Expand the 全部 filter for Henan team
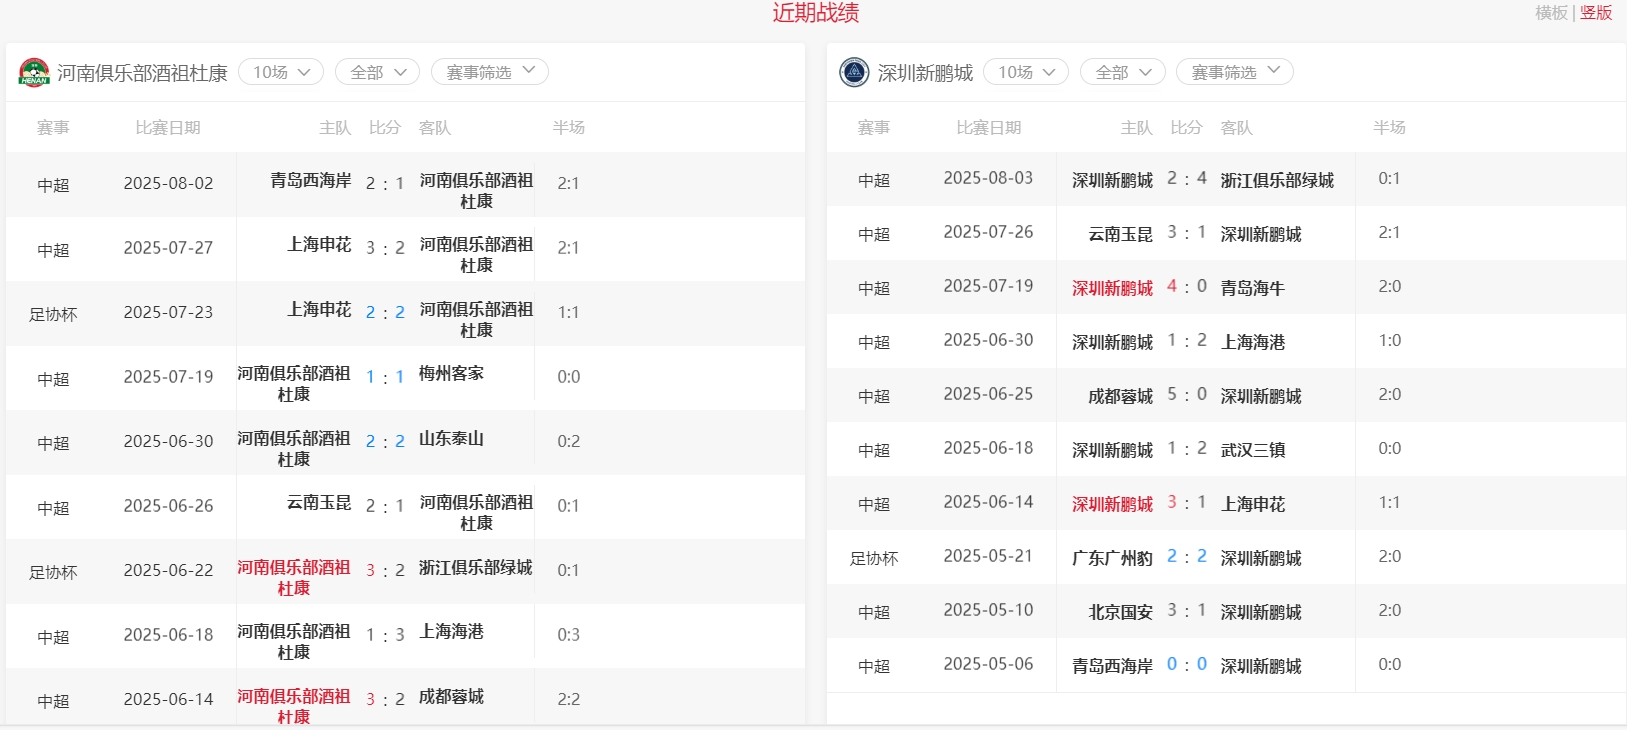Image resolution: width=1627 pixels, height=730 pixels. click(x=377, y=72)
